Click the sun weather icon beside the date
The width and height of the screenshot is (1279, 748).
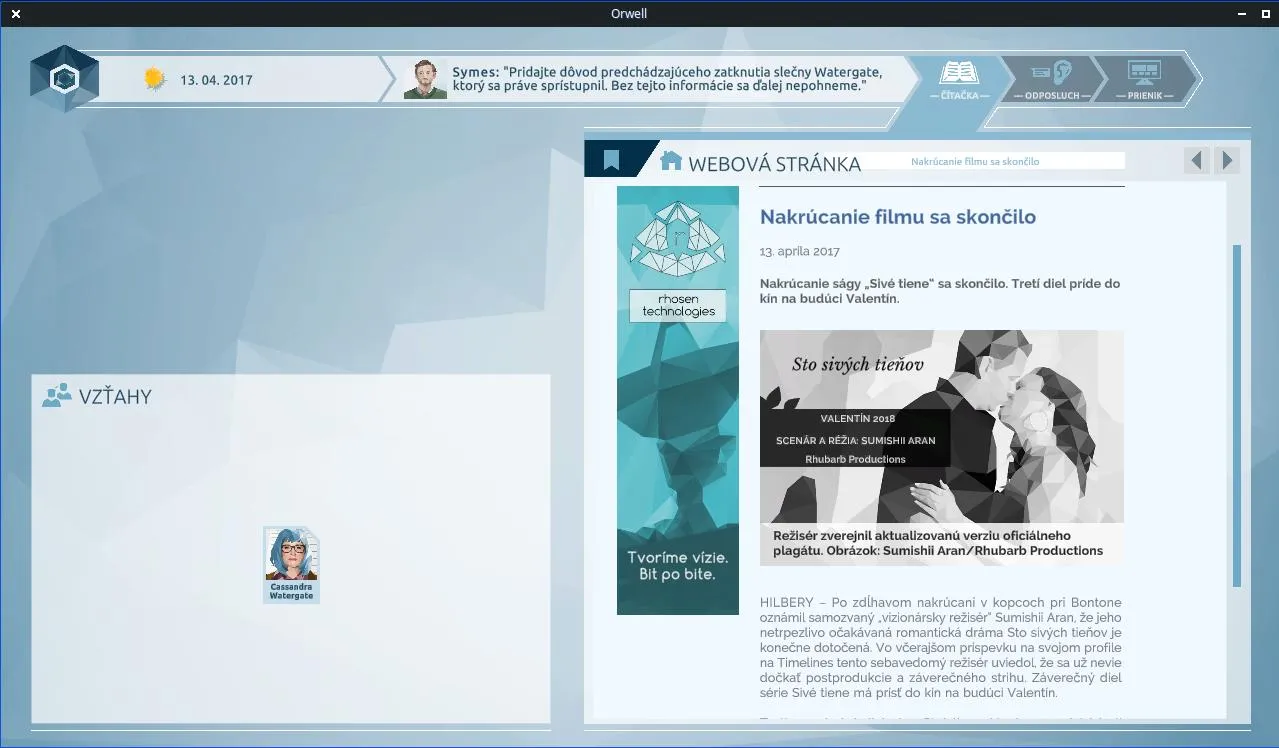[154, 79]
